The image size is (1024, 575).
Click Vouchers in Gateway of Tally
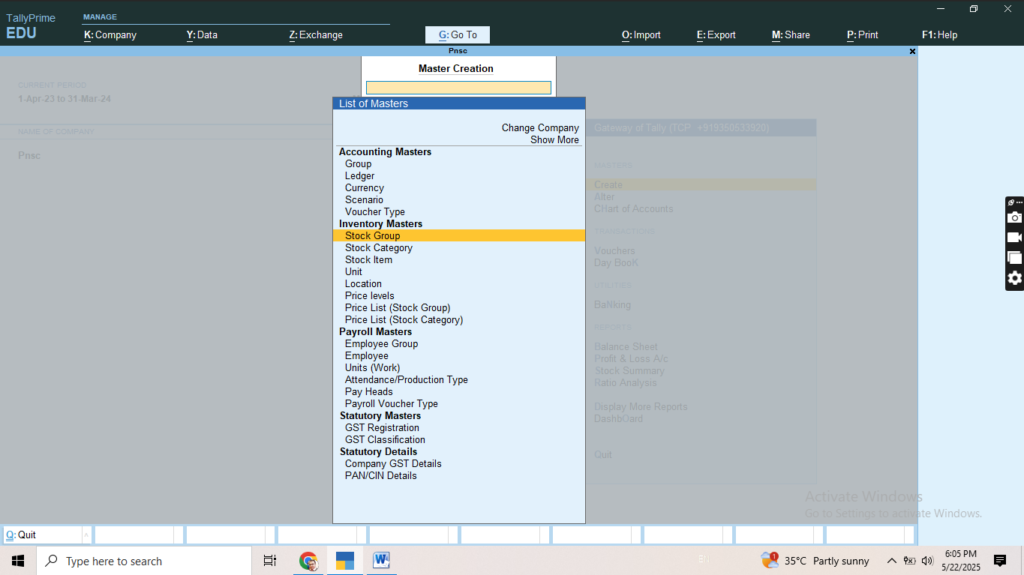click(614, 251)
